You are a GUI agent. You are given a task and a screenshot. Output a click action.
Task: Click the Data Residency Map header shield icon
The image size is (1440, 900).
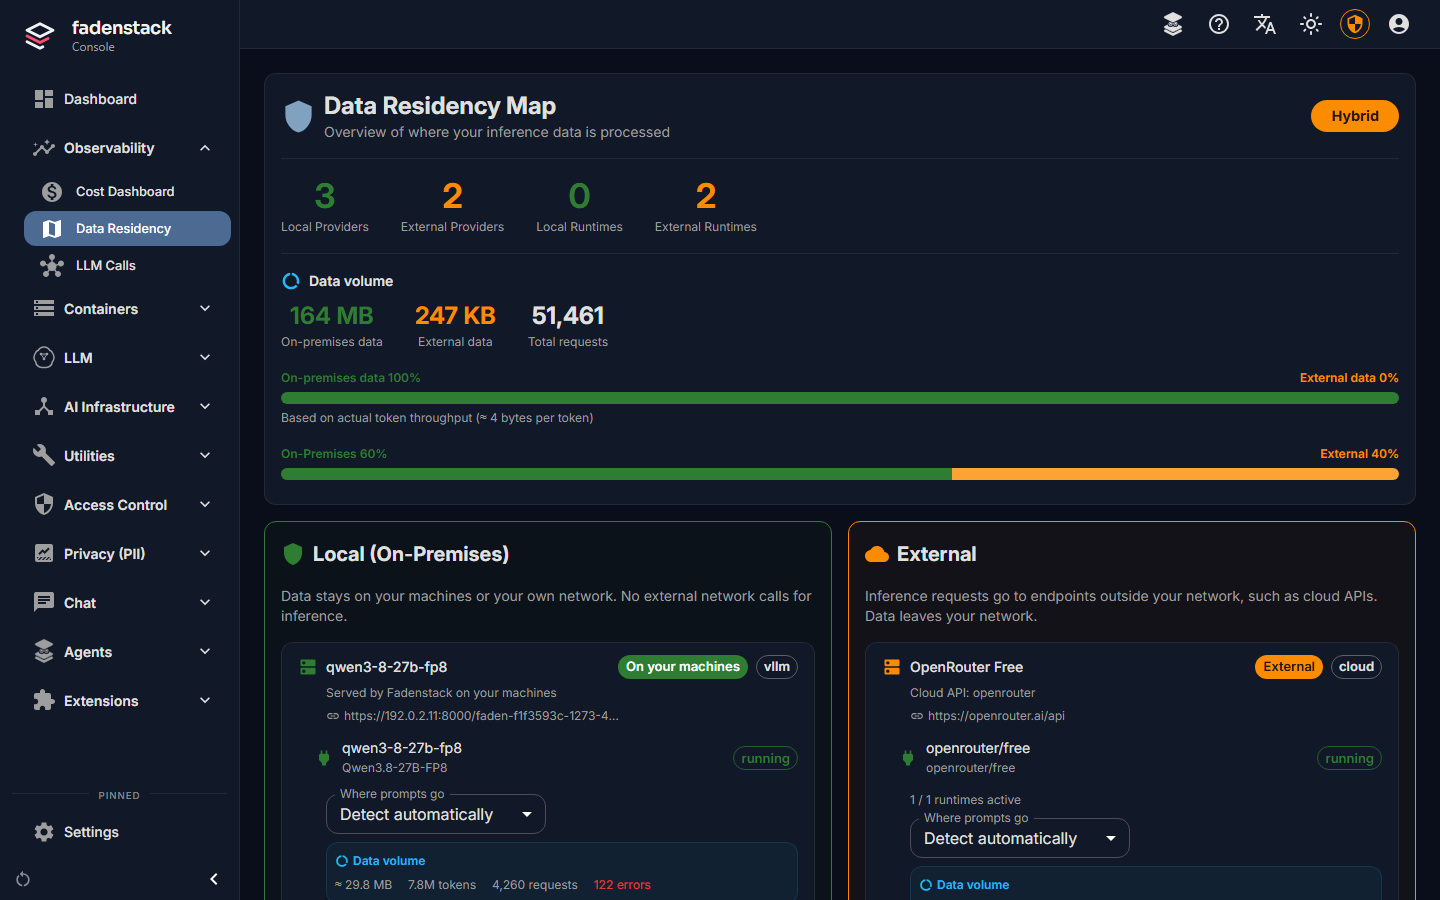[x=298, y=117]
